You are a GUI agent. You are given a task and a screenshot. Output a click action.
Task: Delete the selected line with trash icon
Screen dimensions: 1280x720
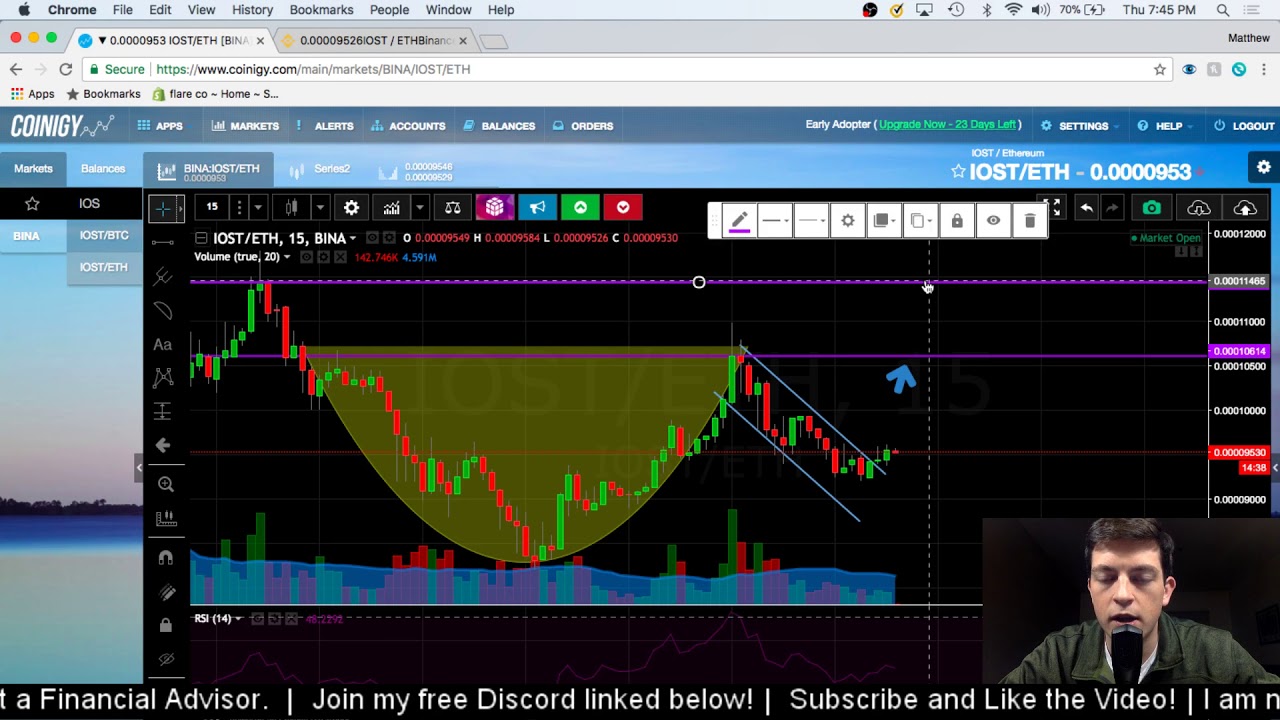[1030, 220]
